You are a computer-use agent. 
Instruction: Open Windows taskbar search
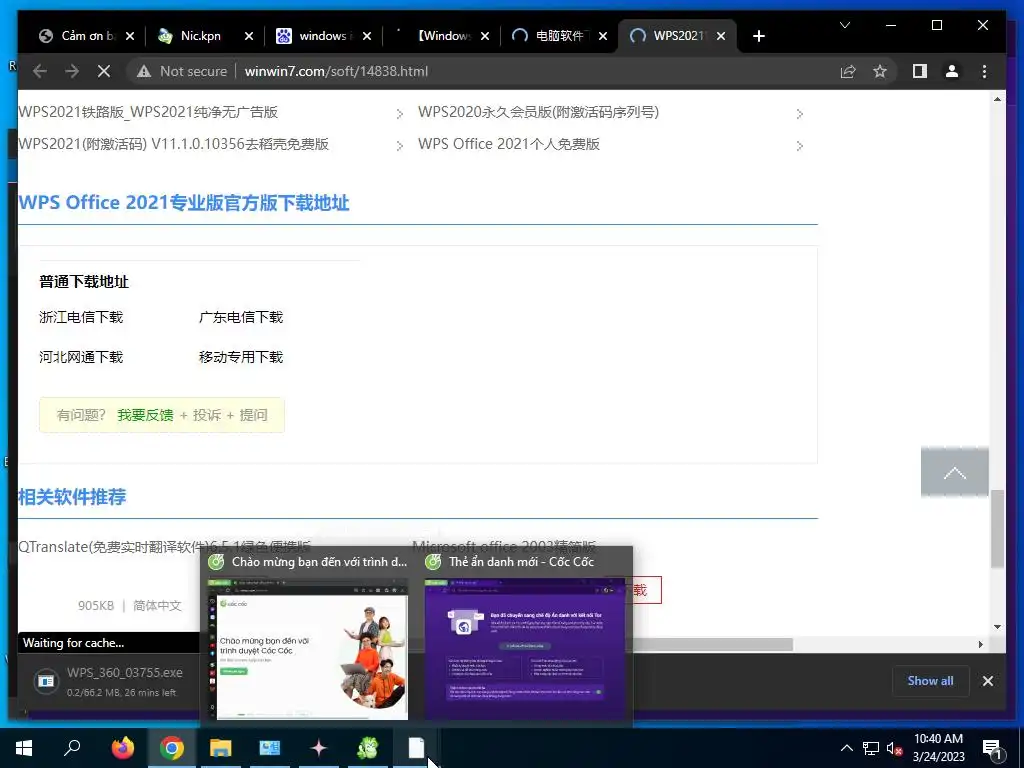click(x=72, y=748)
